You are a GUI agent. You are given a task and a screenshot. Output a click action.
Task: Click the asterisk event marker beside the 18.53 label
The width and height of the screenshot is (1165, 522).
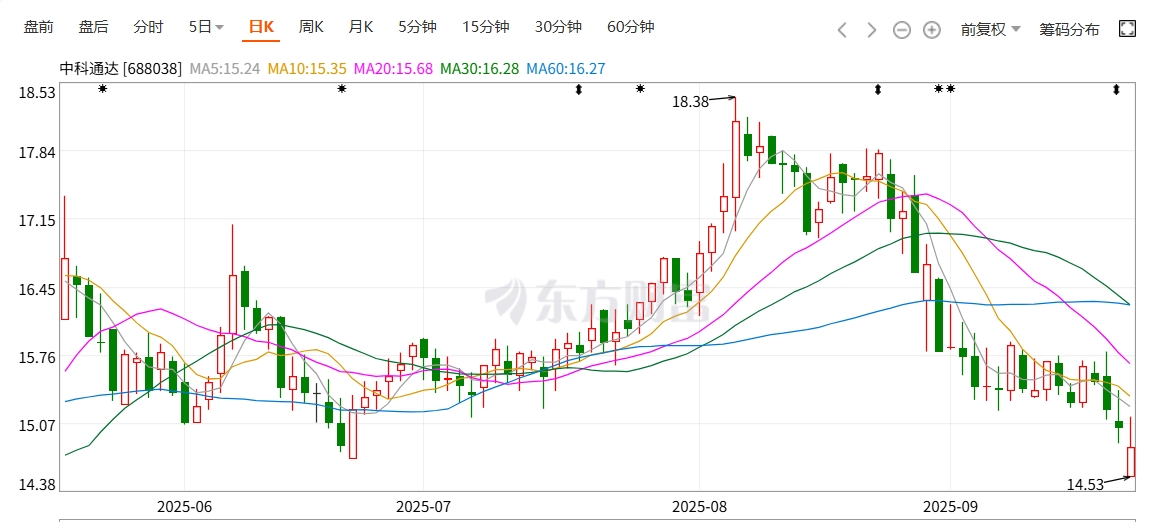(x=103, y=88)
